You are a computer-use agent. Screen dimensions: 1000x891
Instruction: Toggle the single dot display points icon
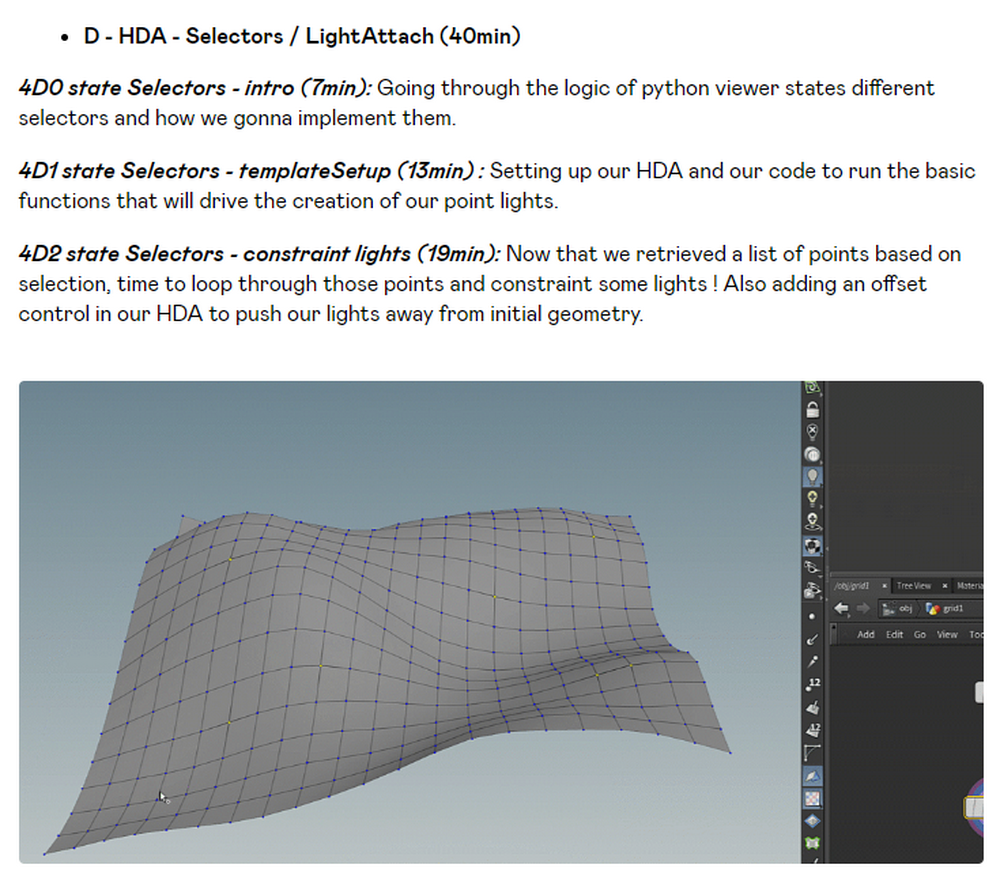(812, 617)
